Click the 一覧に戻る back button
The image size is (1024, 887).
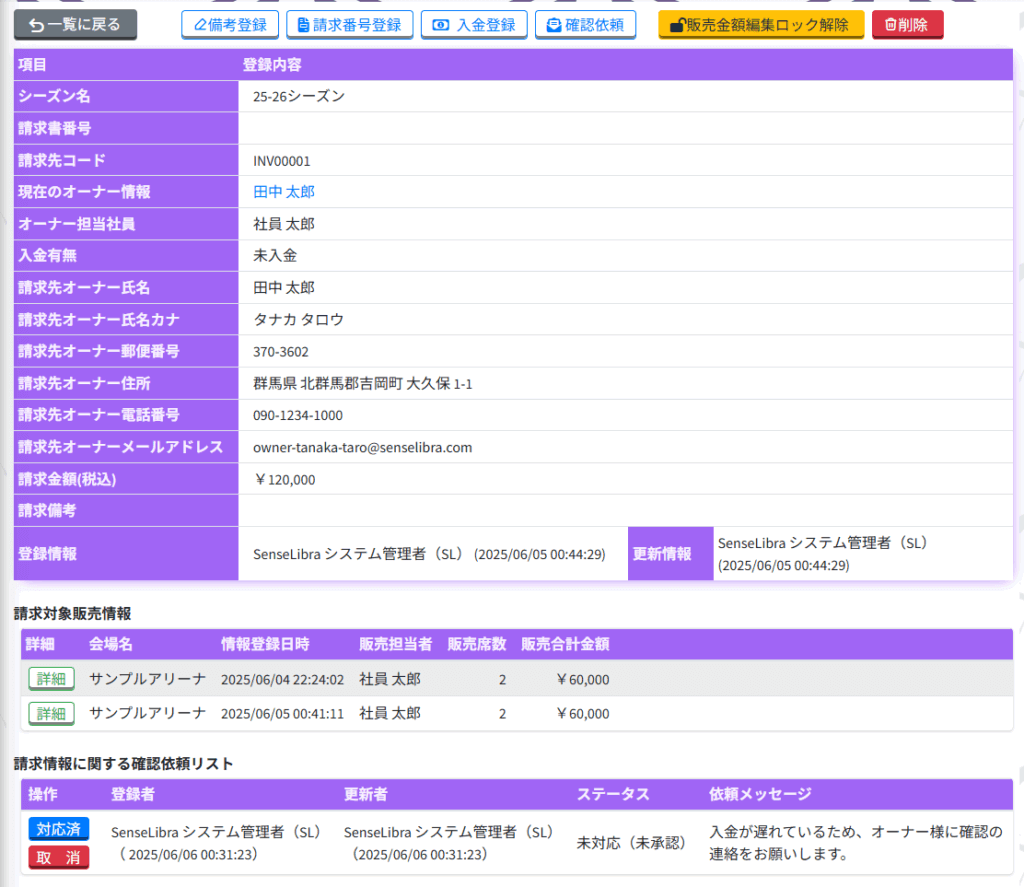[75, 25]
